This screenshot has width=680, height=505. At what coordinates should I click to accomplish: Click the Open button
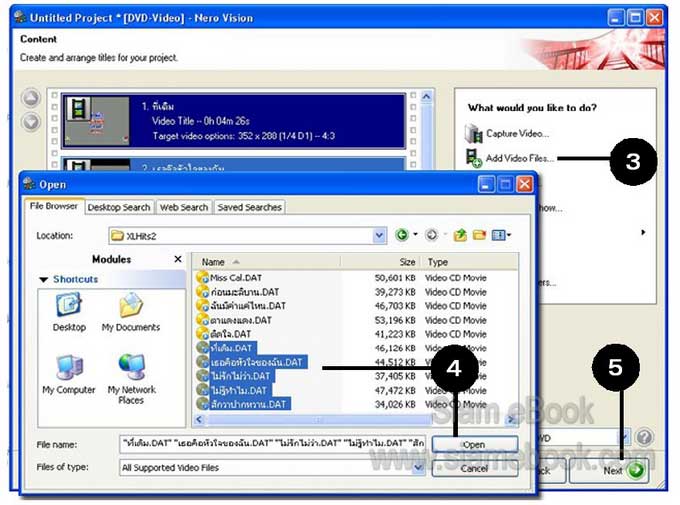[x=475, y=444]
